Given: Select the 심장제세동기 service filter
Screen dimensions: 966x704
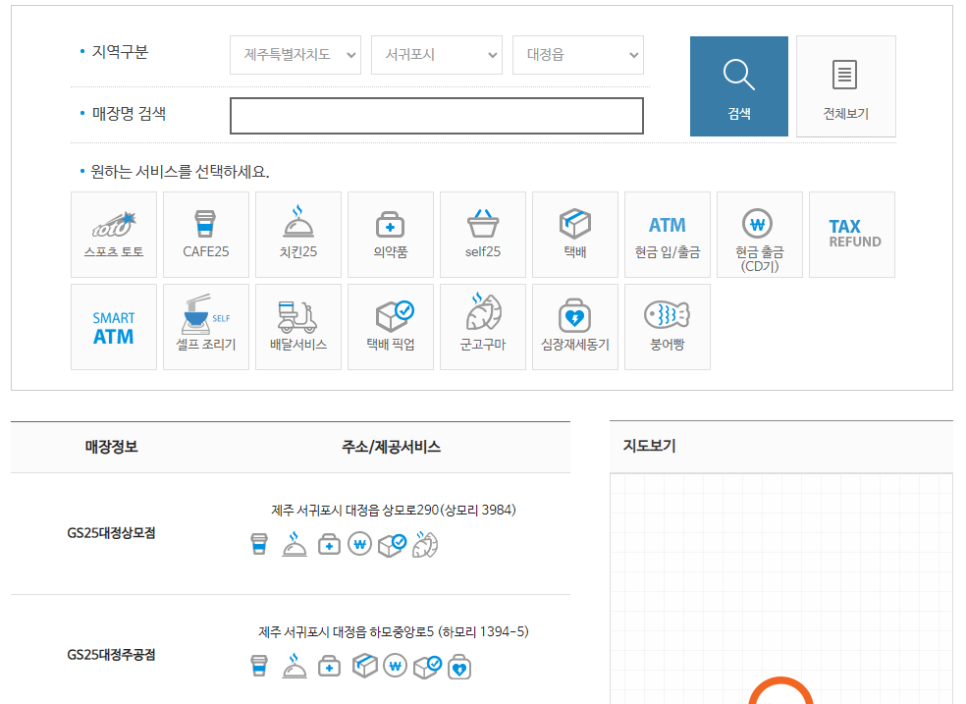Looking at the screenshot, I should 575,327.
